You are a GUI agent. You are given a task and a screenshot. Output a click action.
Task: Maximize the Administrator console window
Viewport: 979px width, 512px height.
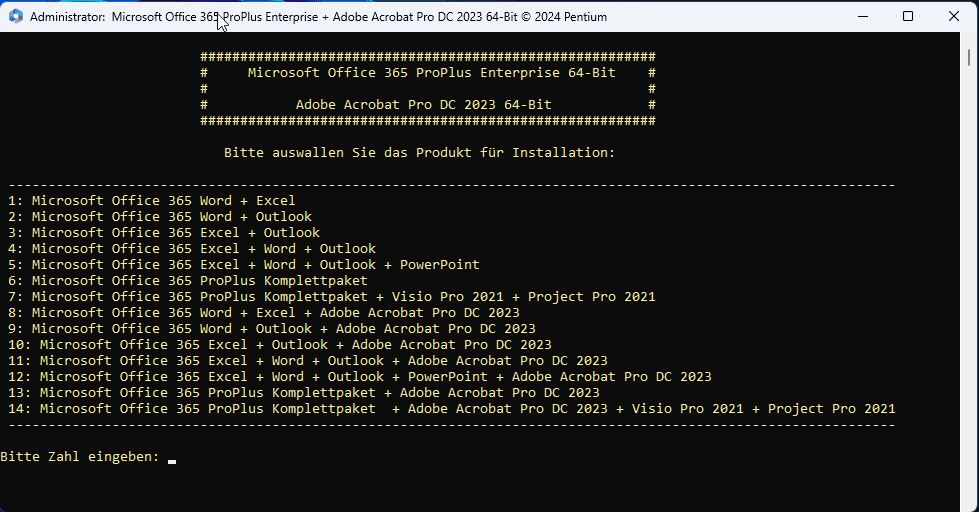(x=908, y=16)
